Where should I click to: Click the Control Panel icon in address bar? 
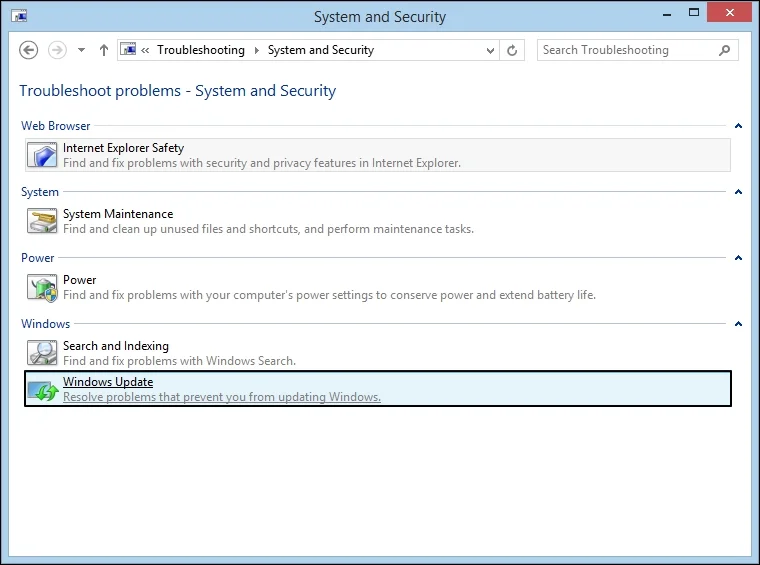tap(128, 49)
